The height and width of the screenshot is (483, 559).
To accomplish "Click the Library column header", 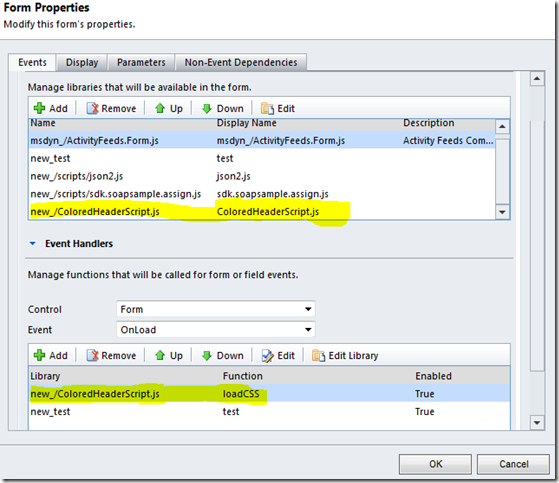I will pos(45,376).
